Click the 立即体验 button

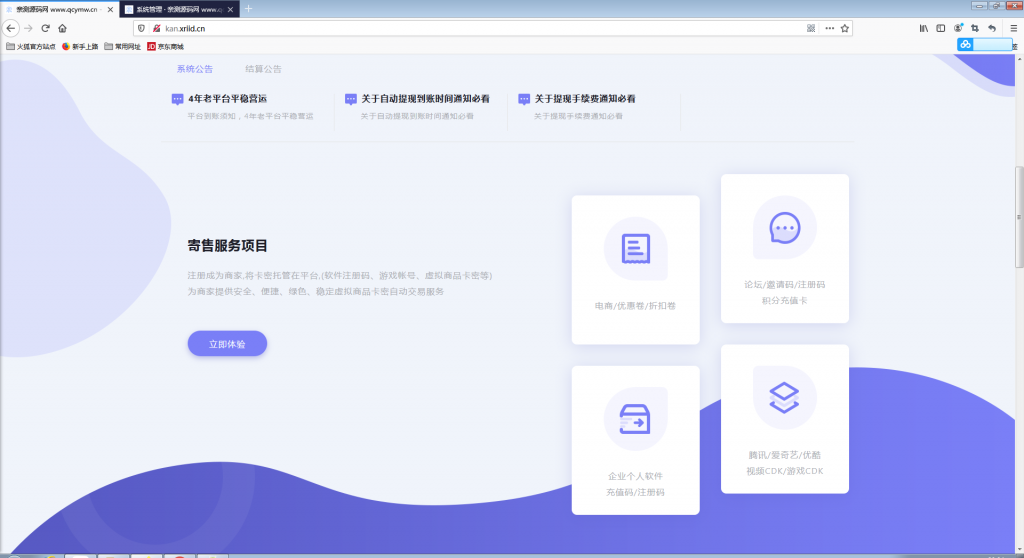[x=227, y=343]
